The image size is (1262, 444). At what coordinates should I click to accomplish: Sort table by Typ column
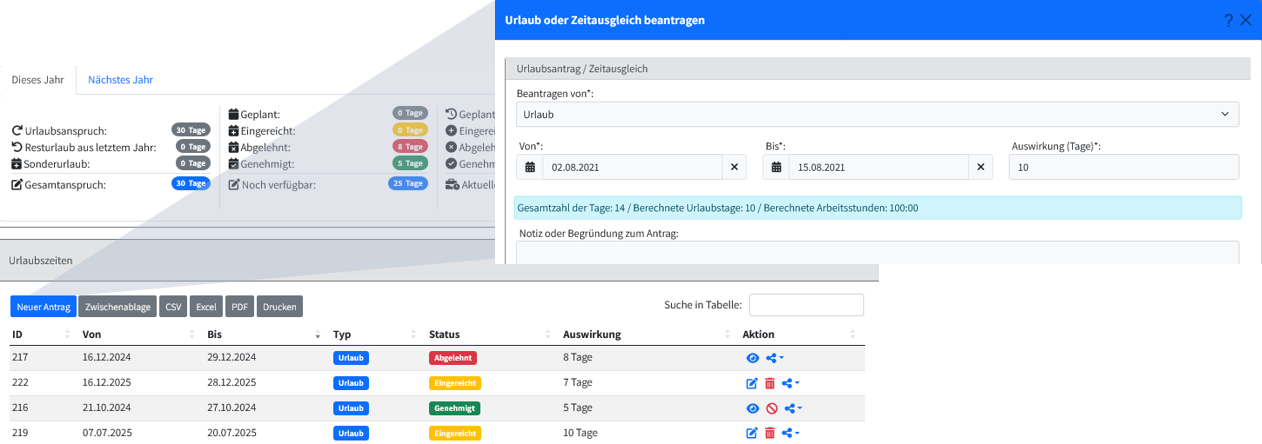pos(376,334)
